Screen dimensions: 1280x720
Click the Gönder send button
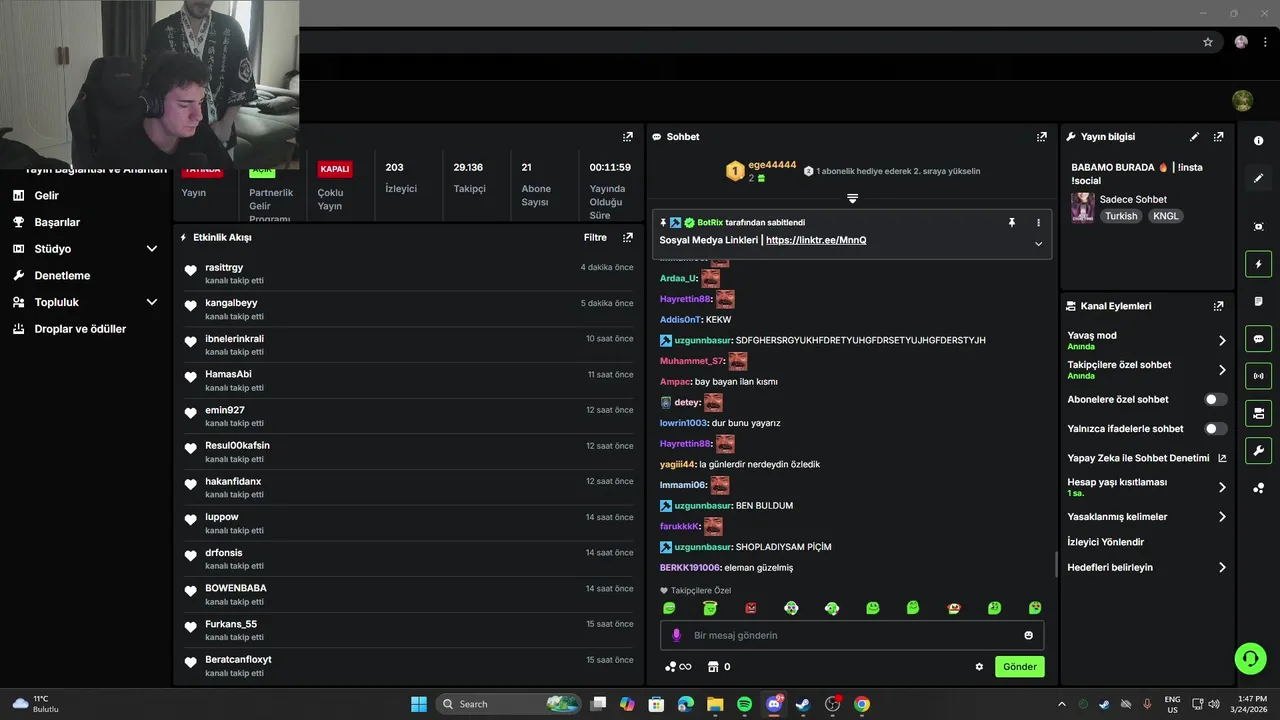click(x=1020, y=667)
